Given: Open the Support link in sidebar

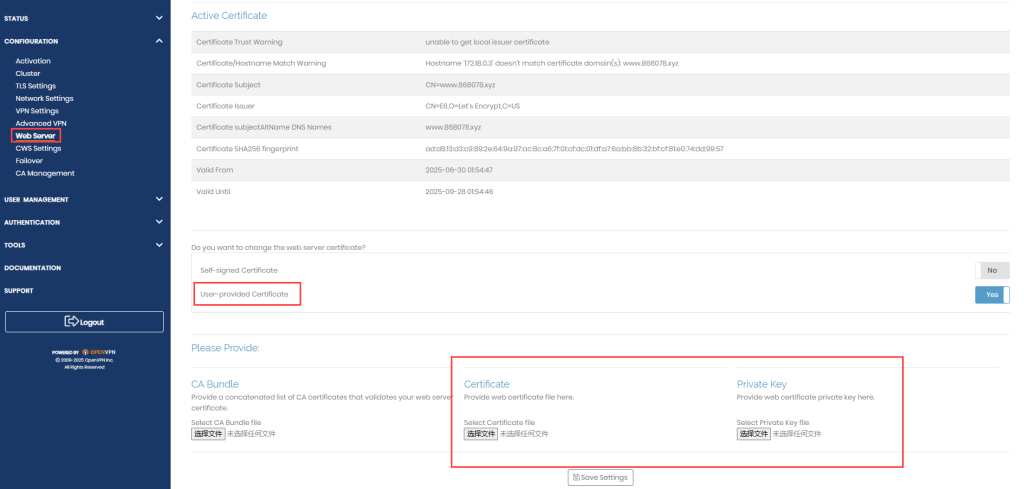Looking at the screenshot, I should (x=19, y=291).
